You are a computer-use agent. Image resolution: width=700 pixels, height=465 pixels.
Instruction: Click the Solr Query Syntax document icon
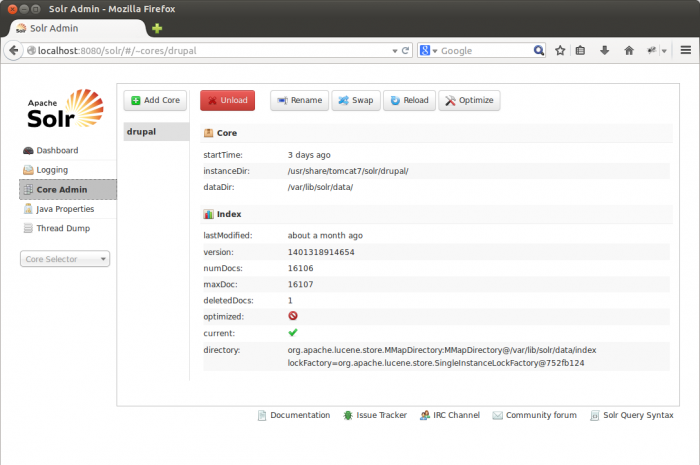[x=595, y=415]
